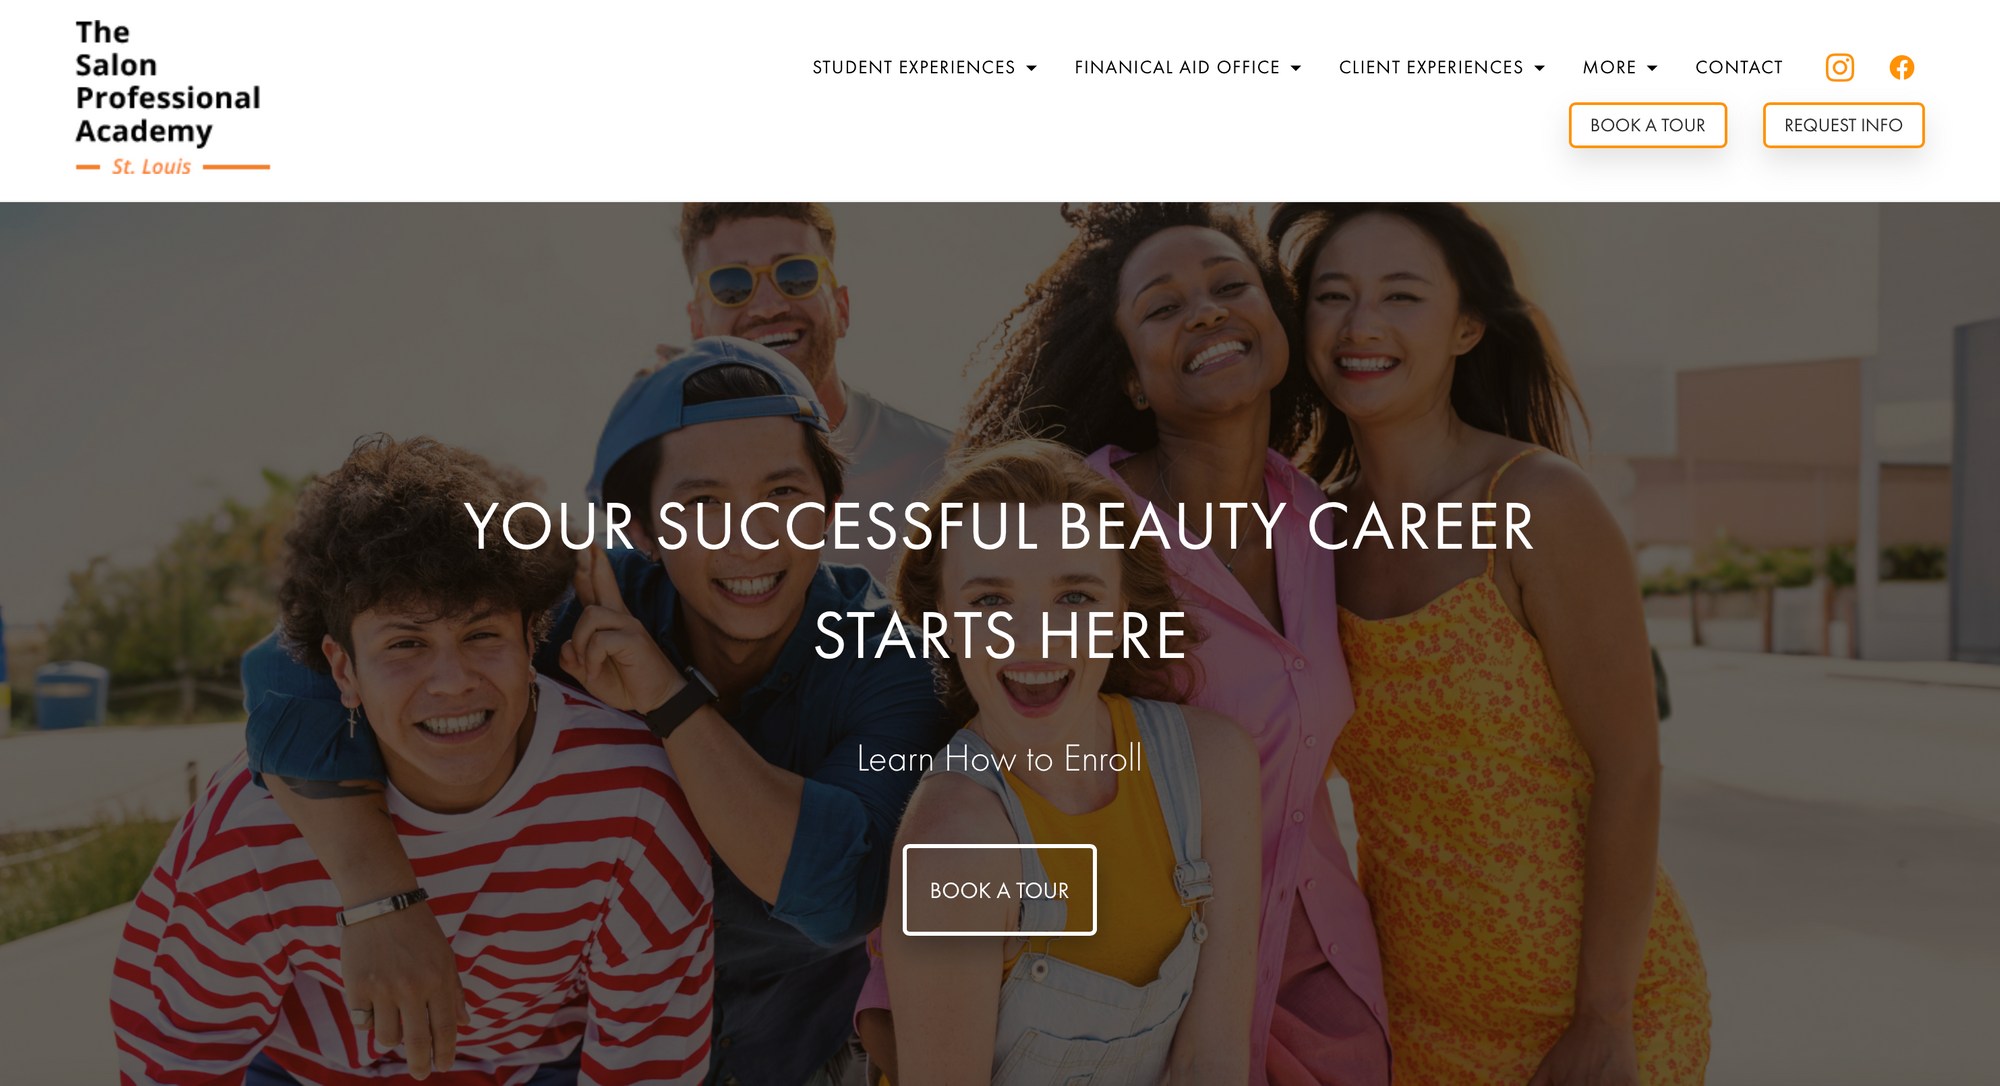This screenshot has height=1086, width=2000.
Task: Expand the Client Experiences caret
Action: pyautogui.click(x=1540, y=68)
